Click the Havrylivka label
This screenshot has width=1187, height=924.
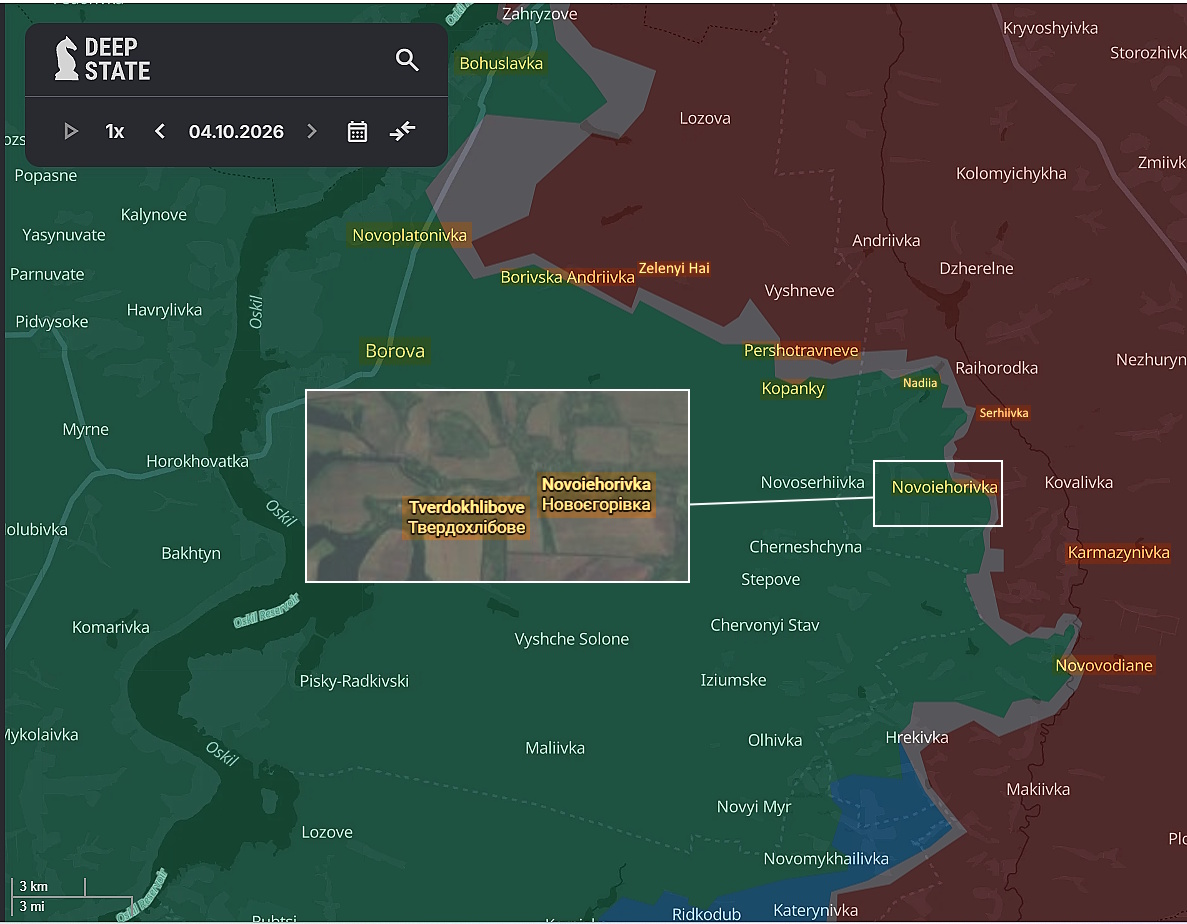pos(164,310)
